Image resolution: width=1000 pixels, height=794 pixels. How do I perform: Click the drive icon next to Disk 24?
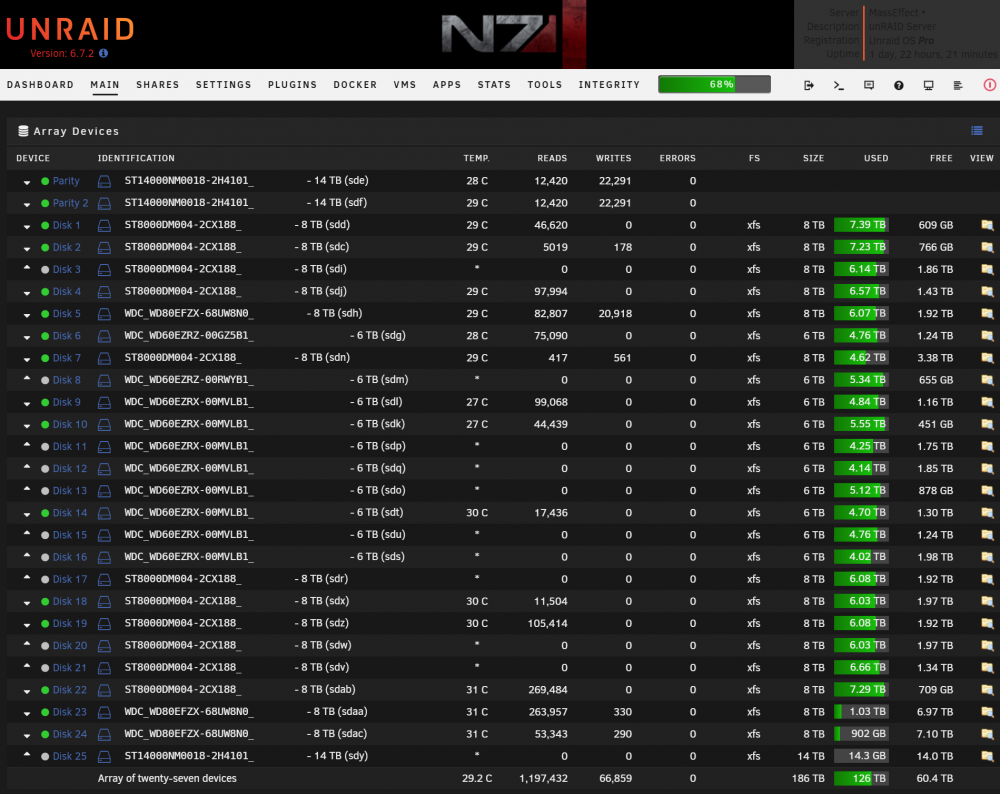point(105,735)
